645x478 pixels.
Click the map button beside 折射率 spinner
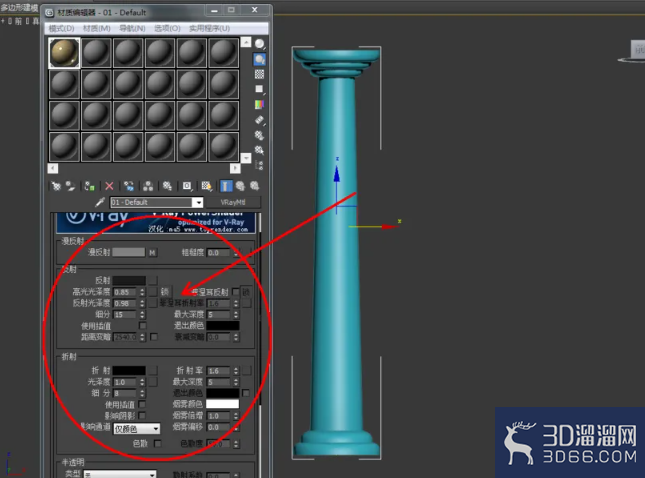pyautogui.click(x=246, y=371)
